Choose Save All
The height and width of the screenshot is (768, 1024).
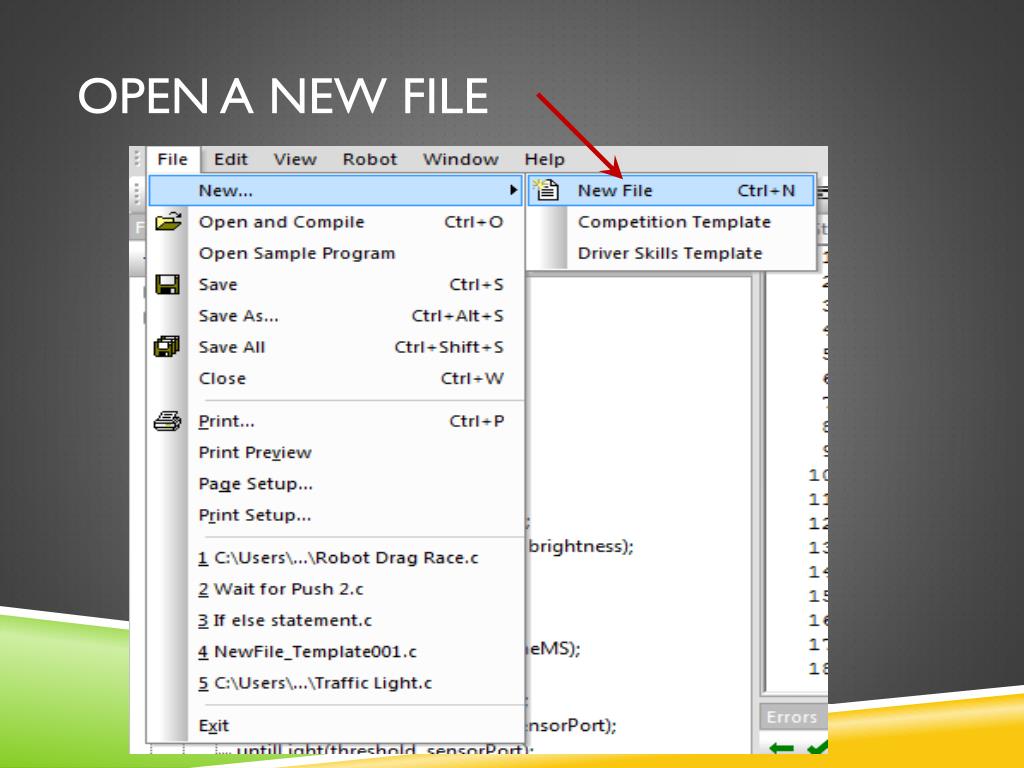pos(336,347)
